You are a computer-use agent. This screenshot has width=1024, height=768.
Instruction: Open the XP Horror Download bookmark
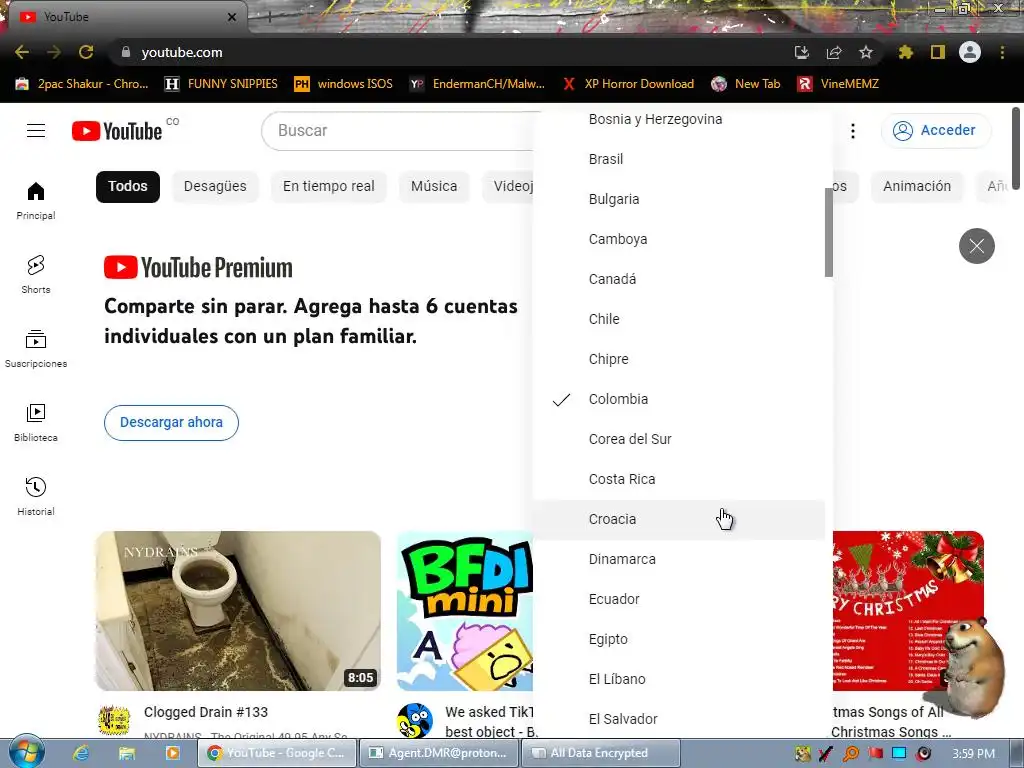coord(629,84)
